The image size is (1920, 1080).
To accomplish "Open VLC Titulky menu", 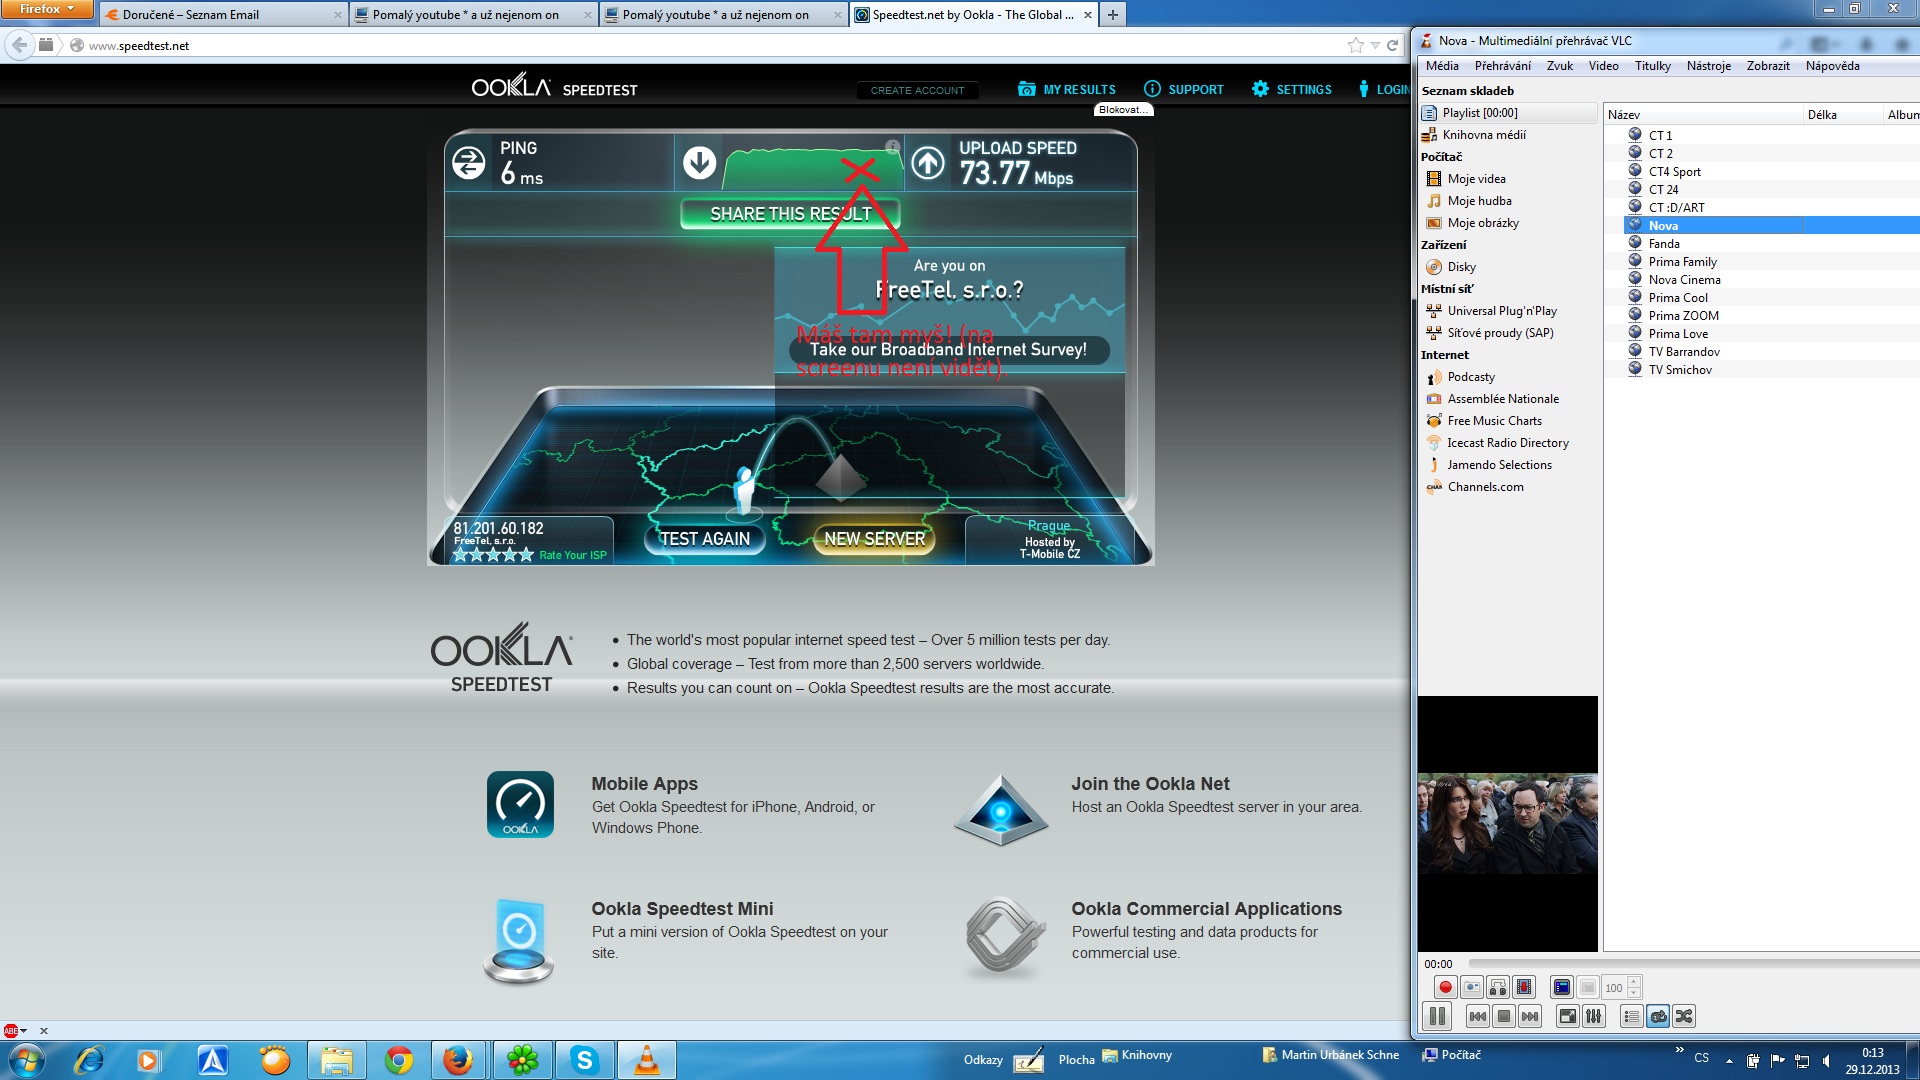I will click(1652, 66).
